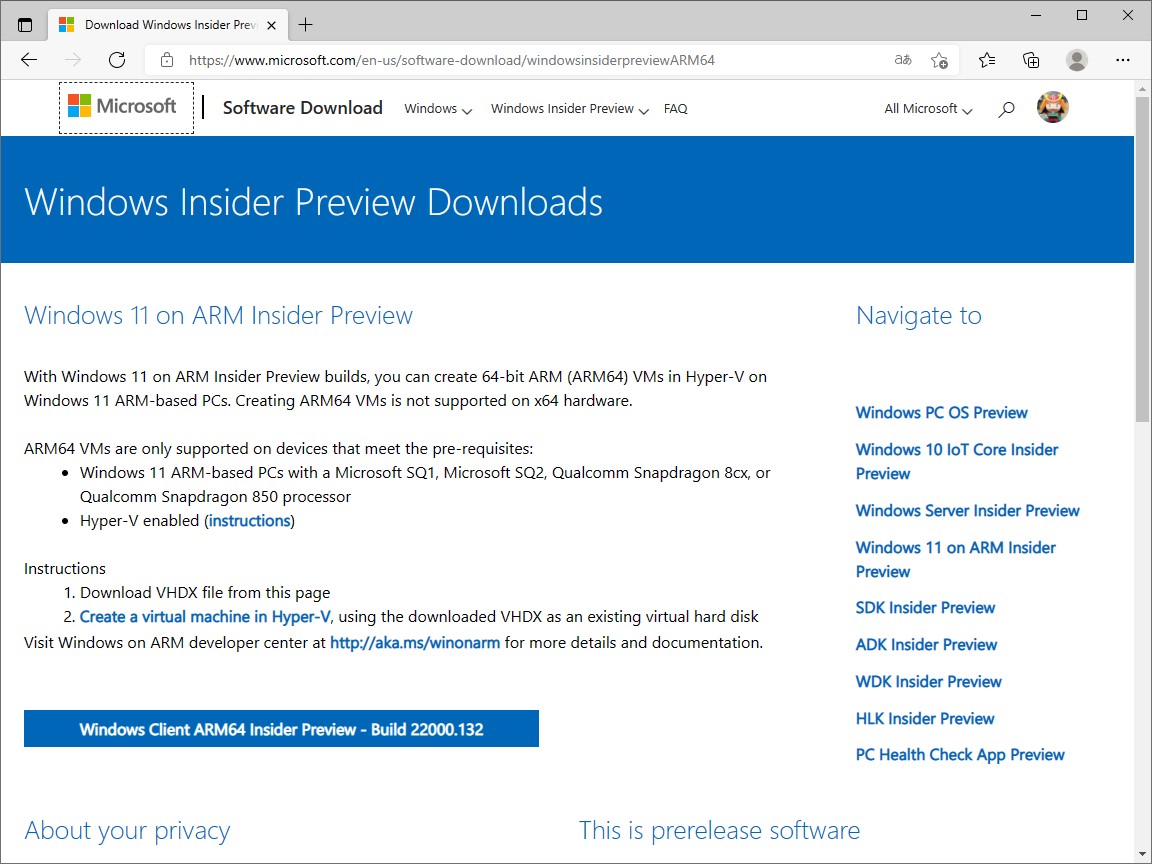Viewport: 1152px width, 864px height.
Task: Visit the aka.ms/winonarm link
Action: [415, 643]
